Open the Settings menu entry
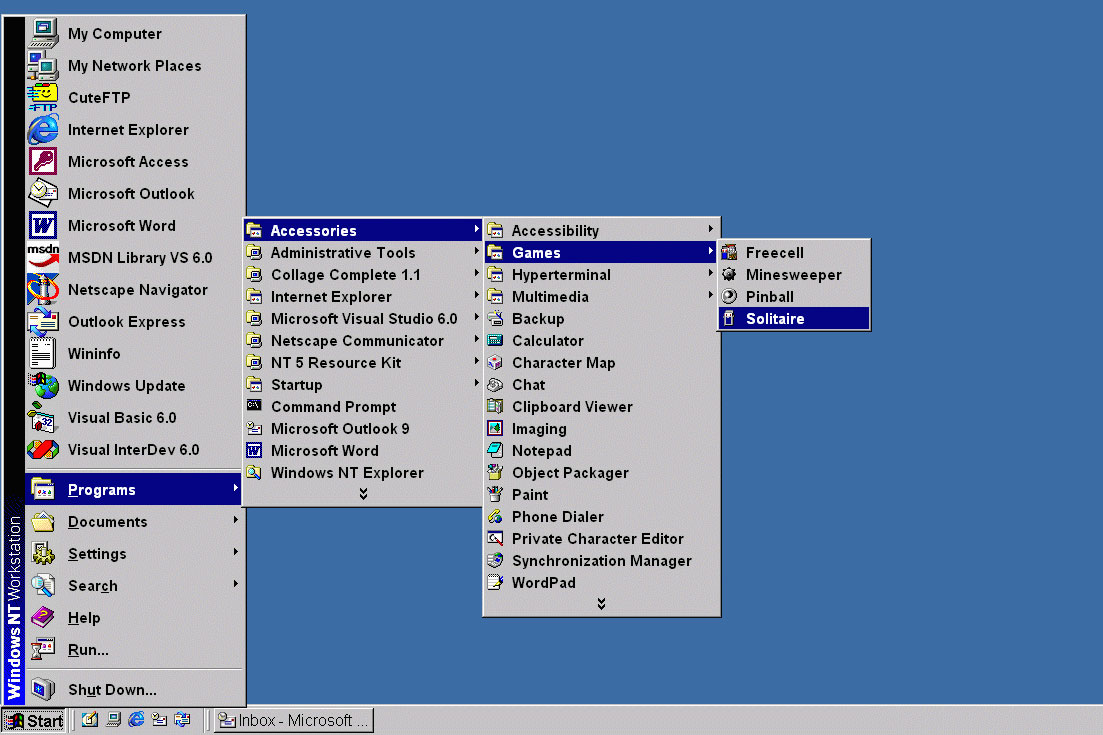Viewport: 1103px width, 735px height. pos(134,554)
